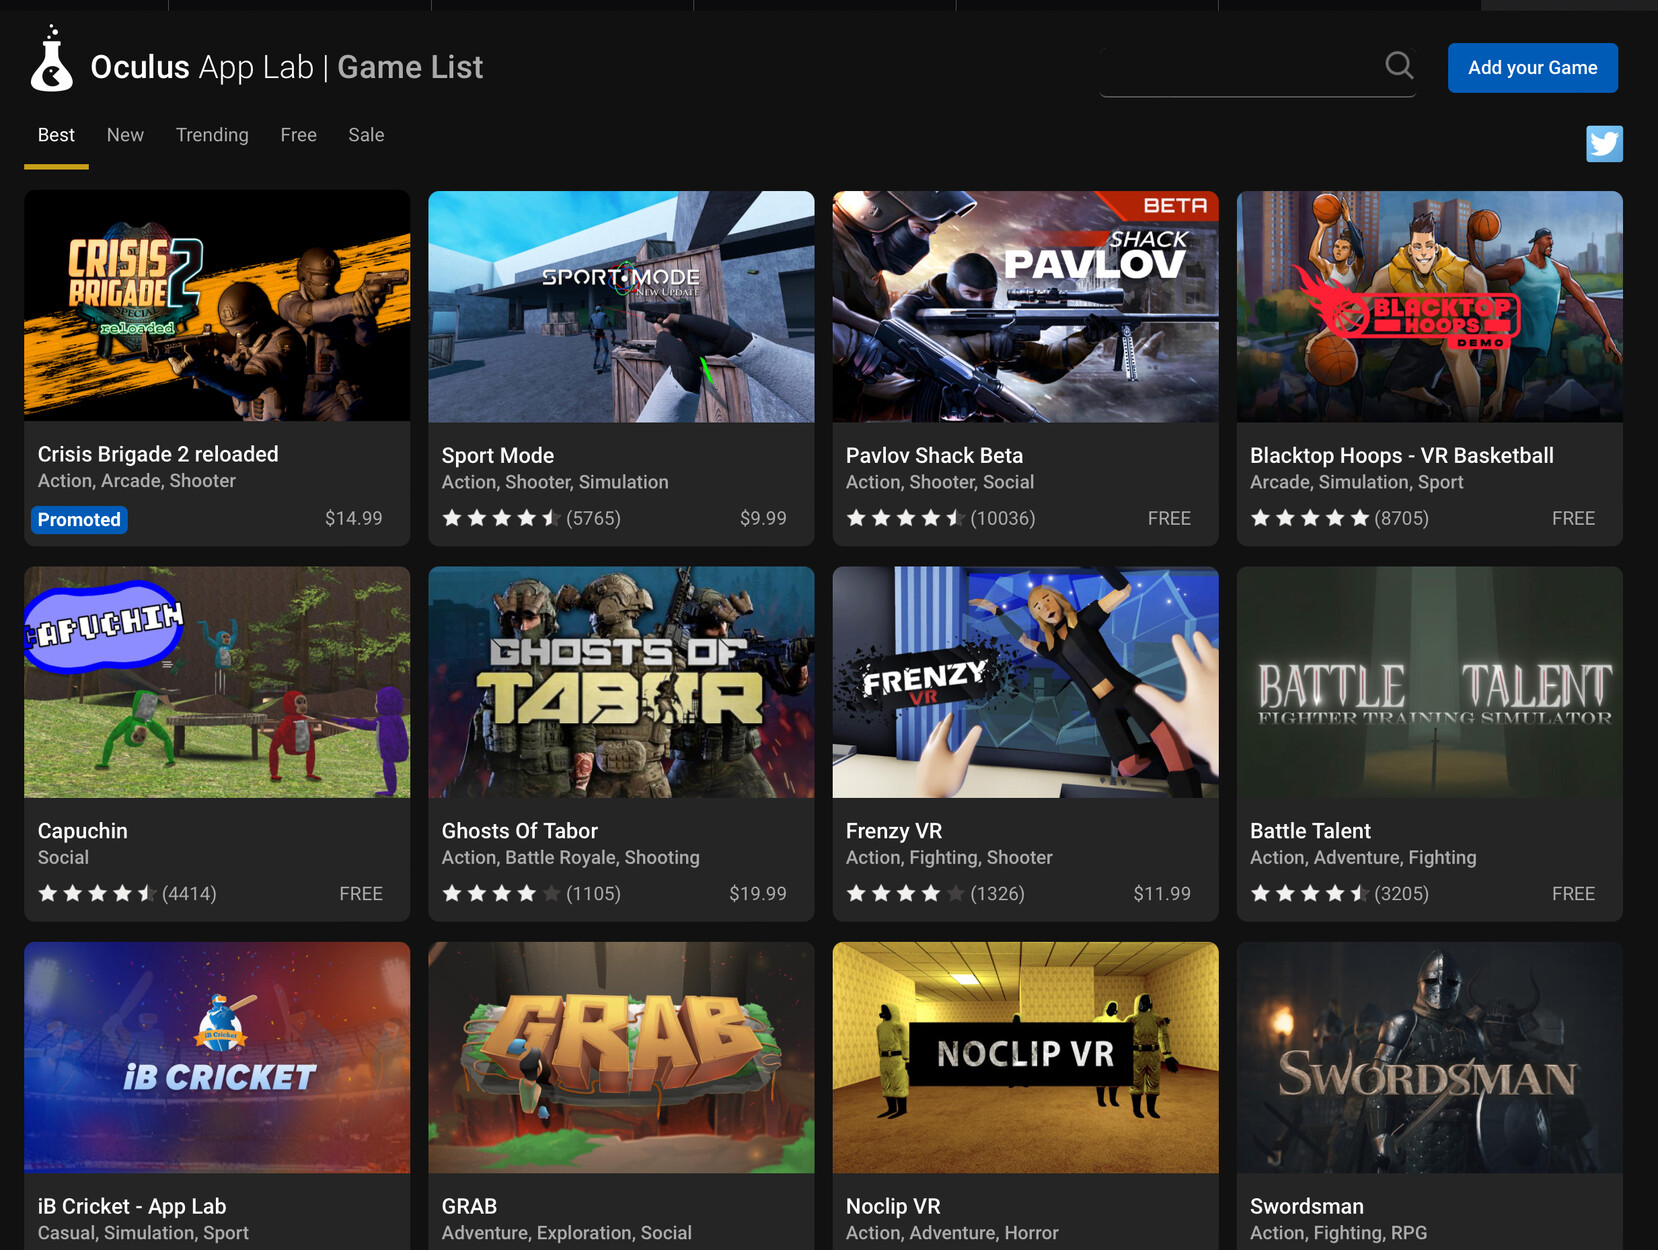Open the Frenzy VR cover image

pos(1025,682)
